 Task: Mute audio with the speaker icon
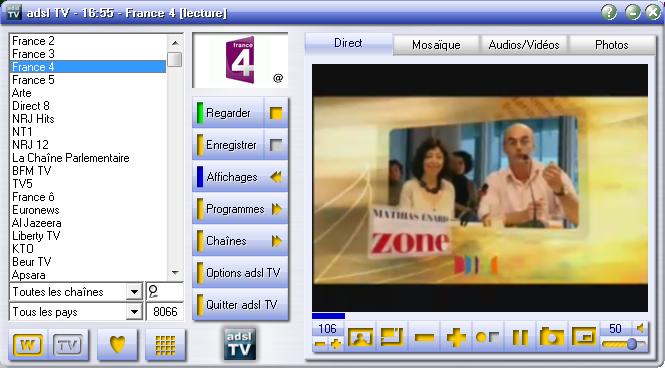[x=641, y=328]
